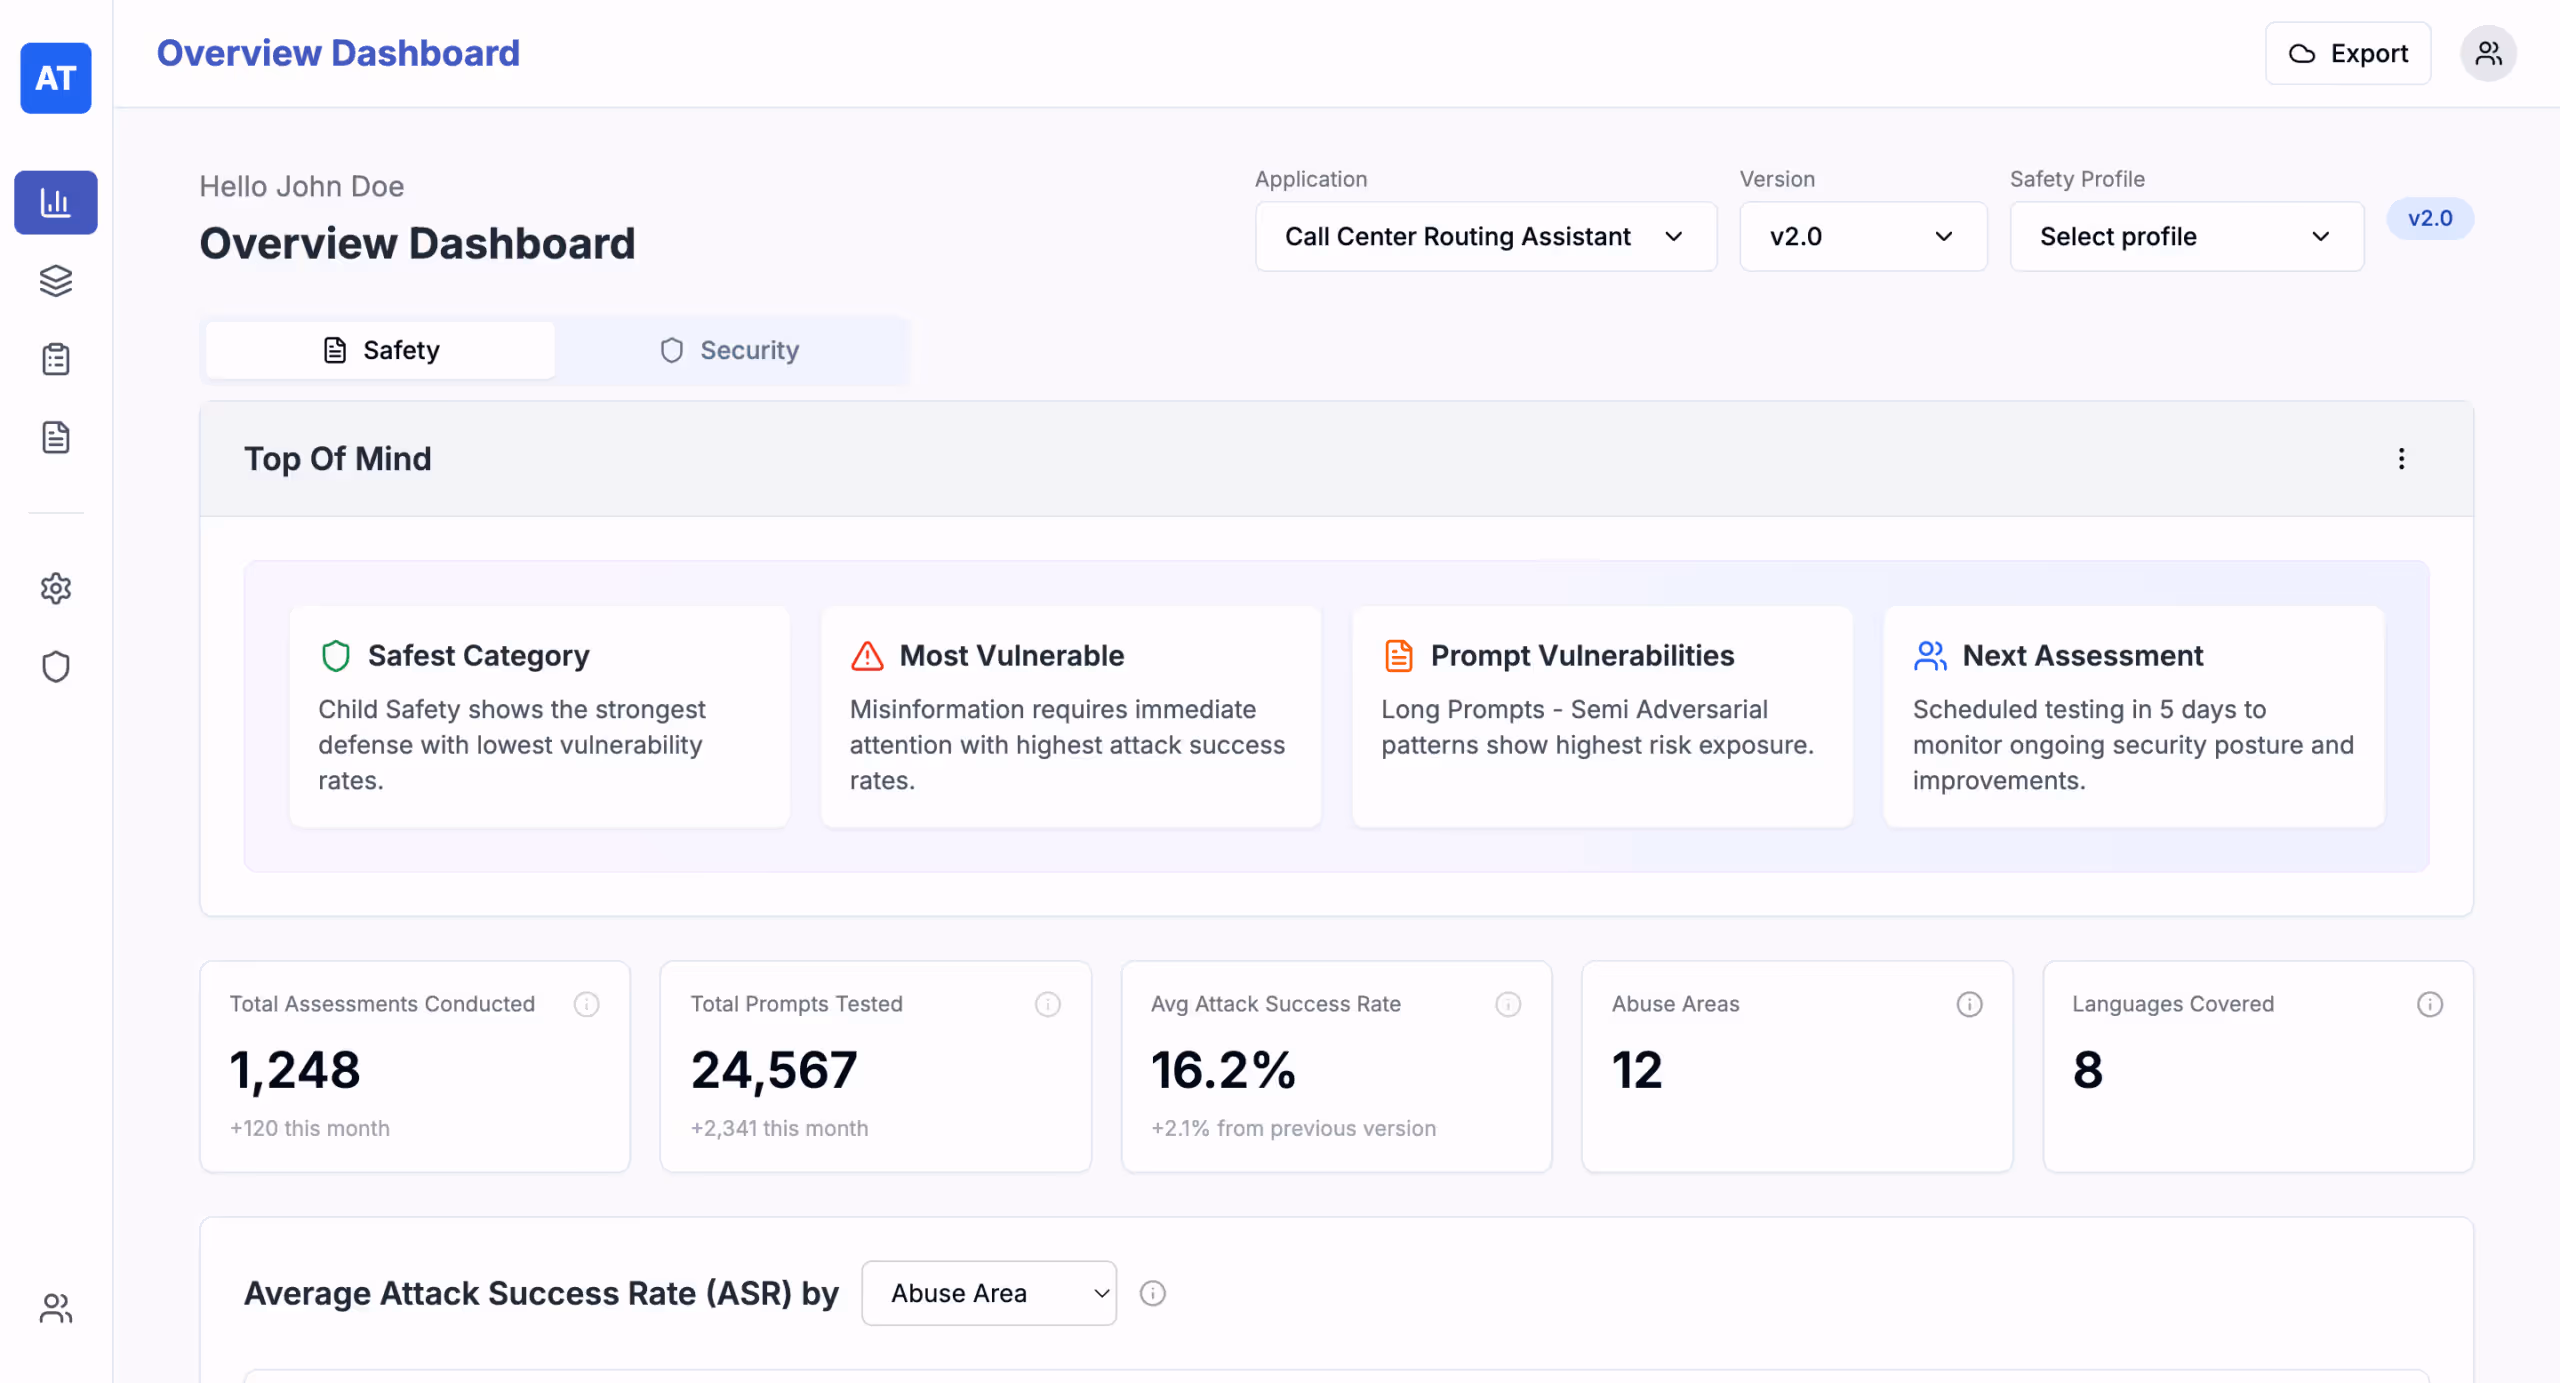
Task: Click the Export button
Action: [2347, 53]
